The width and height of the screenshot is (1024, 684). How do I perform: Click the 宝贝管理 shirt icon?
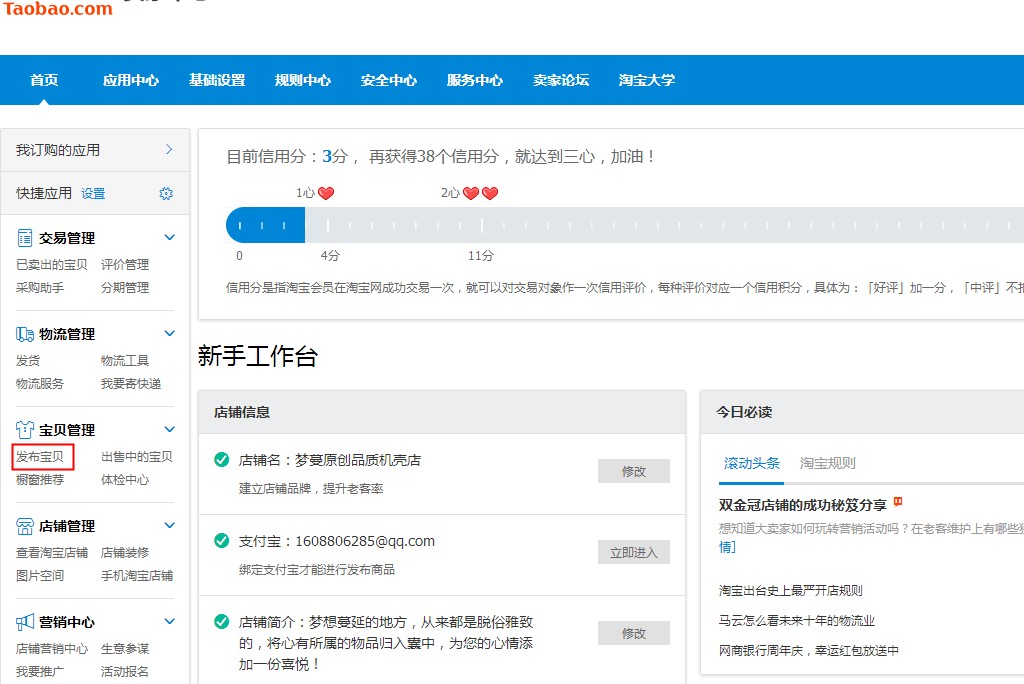[25, 430]
